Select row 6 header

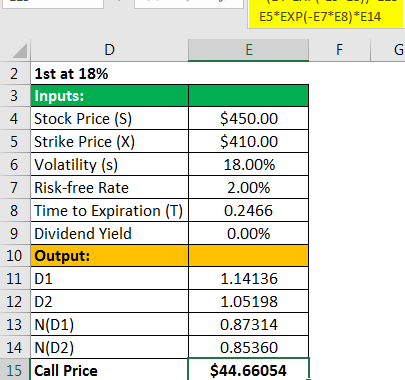(15, 164)
